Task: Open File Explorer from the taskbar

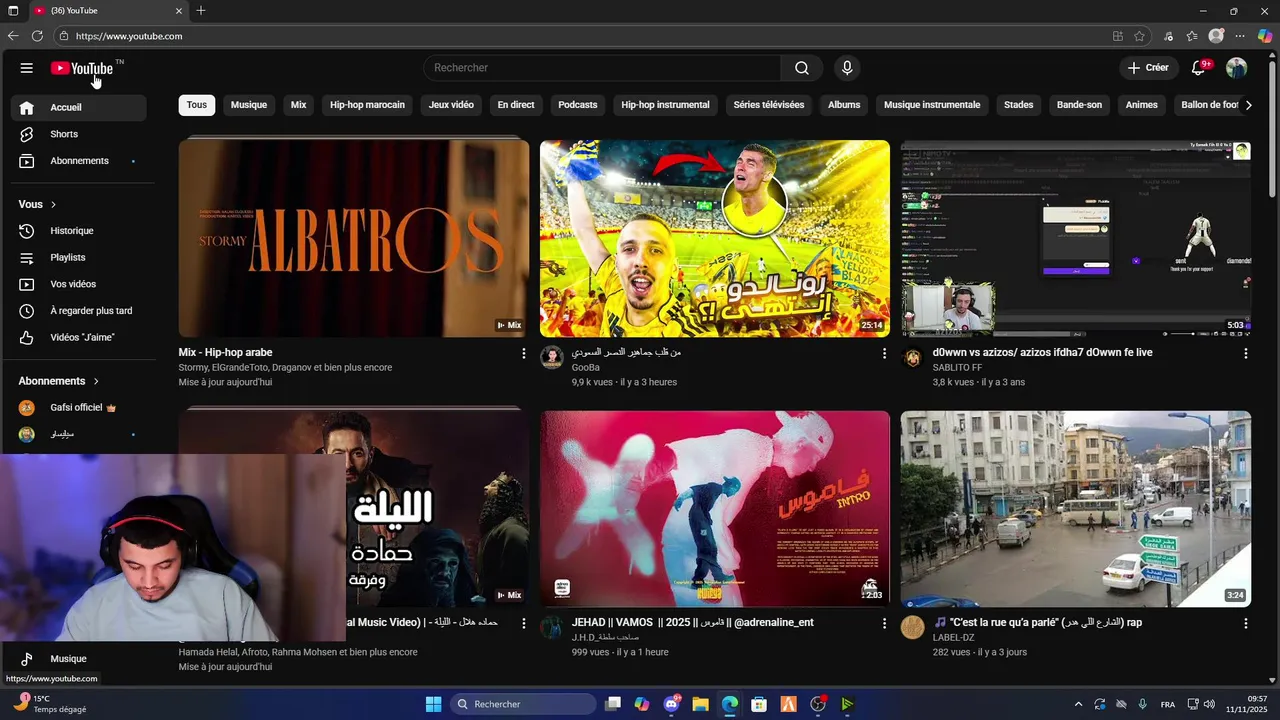Action: 700,704
